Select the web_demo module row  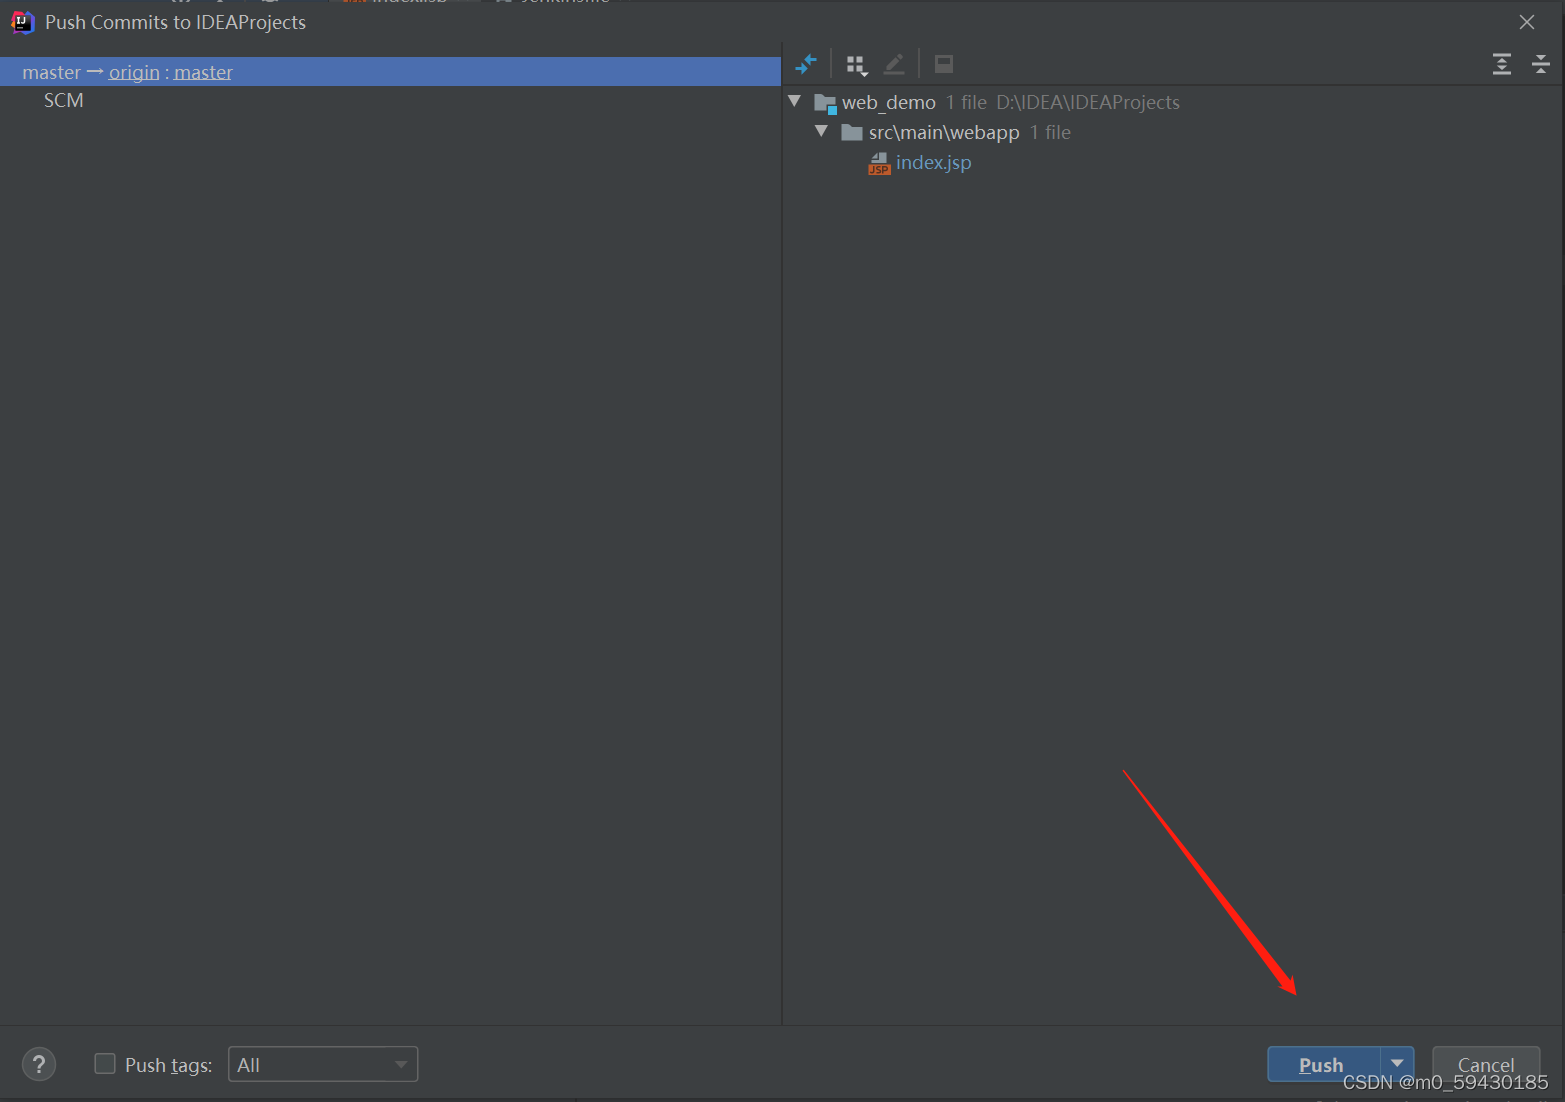[1173, 102]
